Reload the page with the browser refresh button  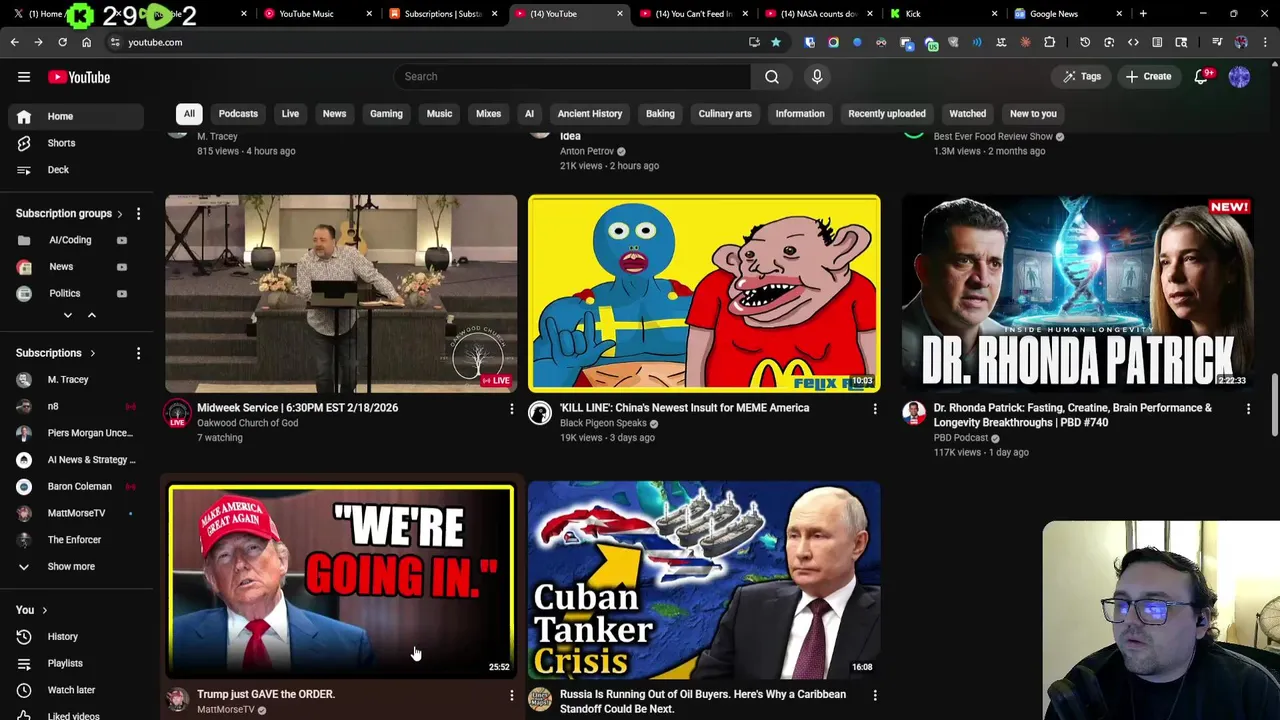pos(62,42)
